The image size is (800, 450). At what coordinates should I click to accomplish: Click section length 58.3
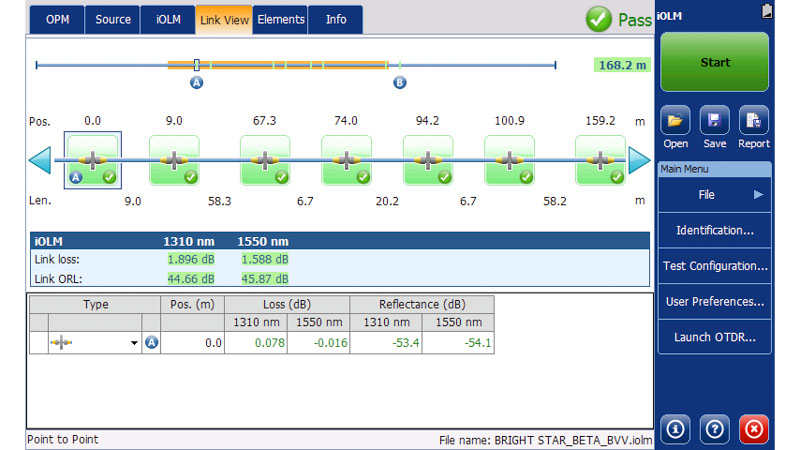coord(219,202)
